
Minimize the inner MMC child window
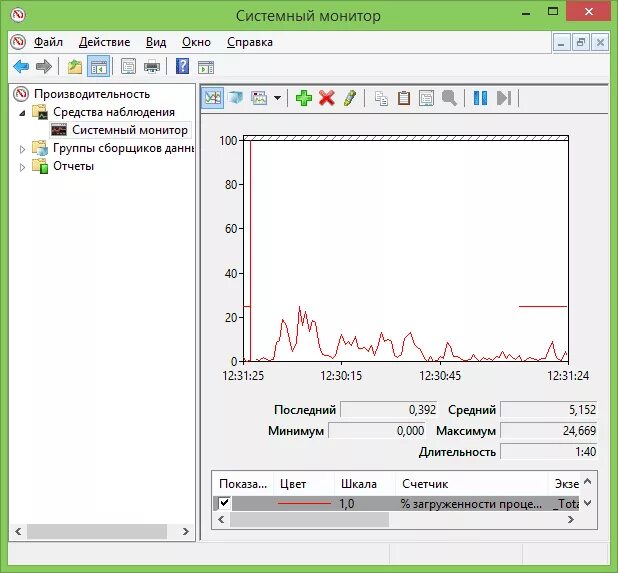coord(561,43)
